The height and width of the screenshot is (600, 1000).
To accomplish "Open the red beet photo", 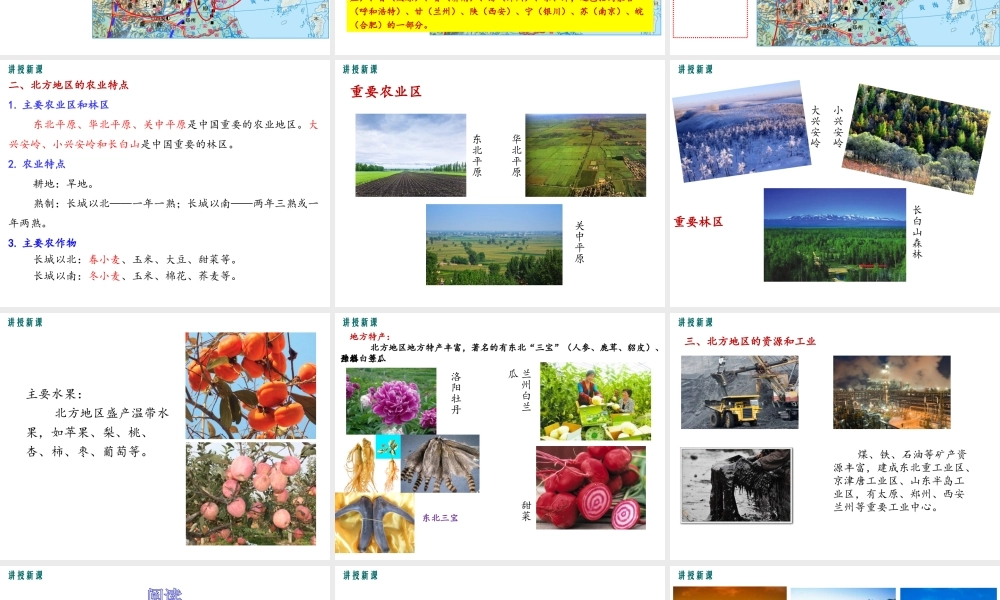I will [x=591, y=488].
